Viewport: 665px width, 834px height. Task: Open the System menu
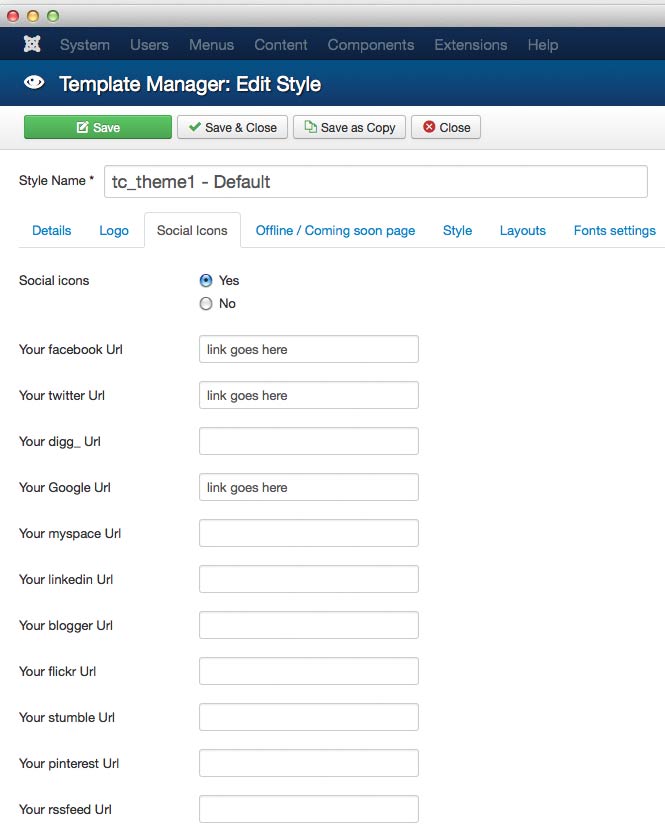[85, 45]
